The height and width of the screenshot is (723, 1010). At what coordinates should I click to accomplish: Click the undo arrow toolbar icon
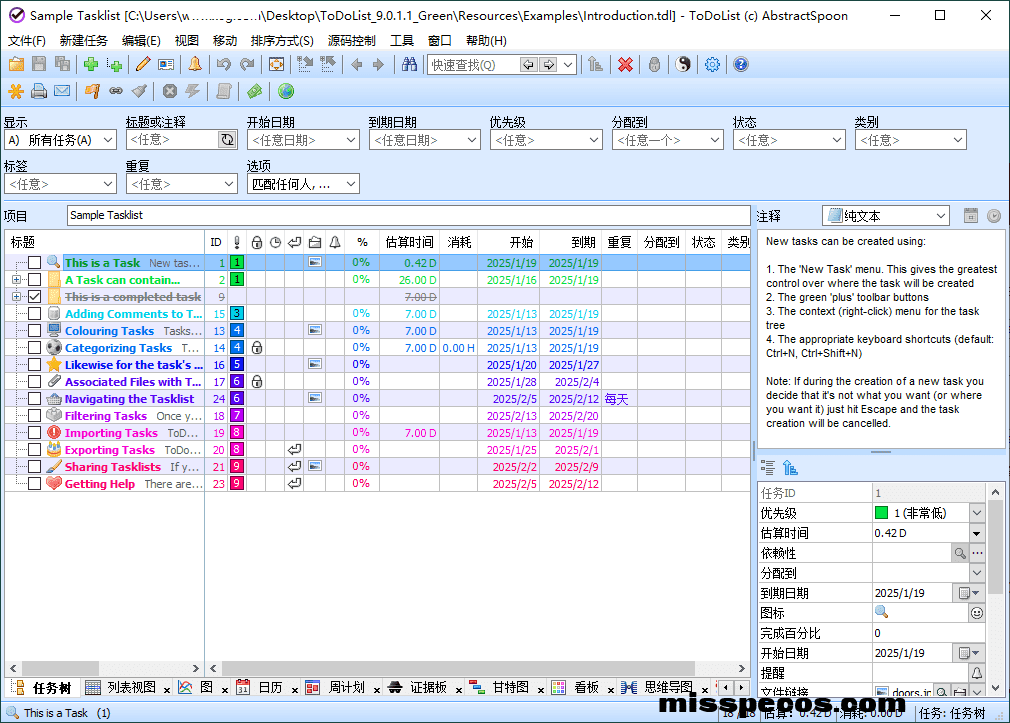pos(223,65)
